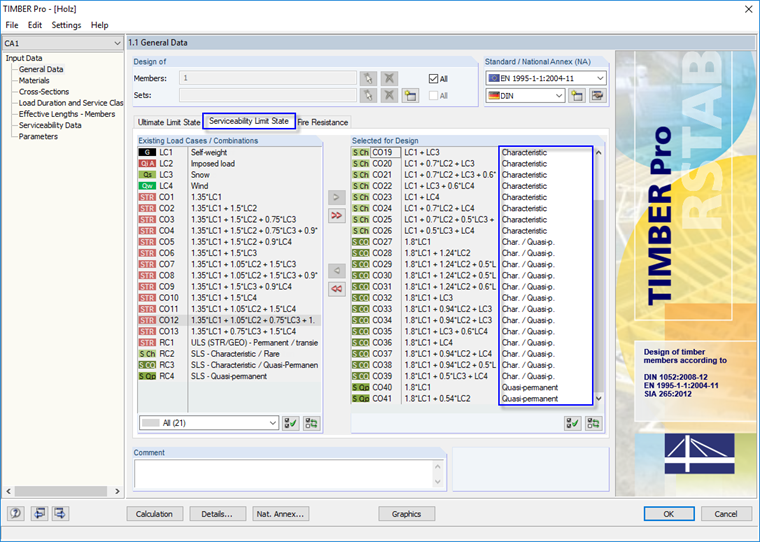Select all existing load cases icon
The width and height of the screenshot is (760, 542).
click(291, 423)
